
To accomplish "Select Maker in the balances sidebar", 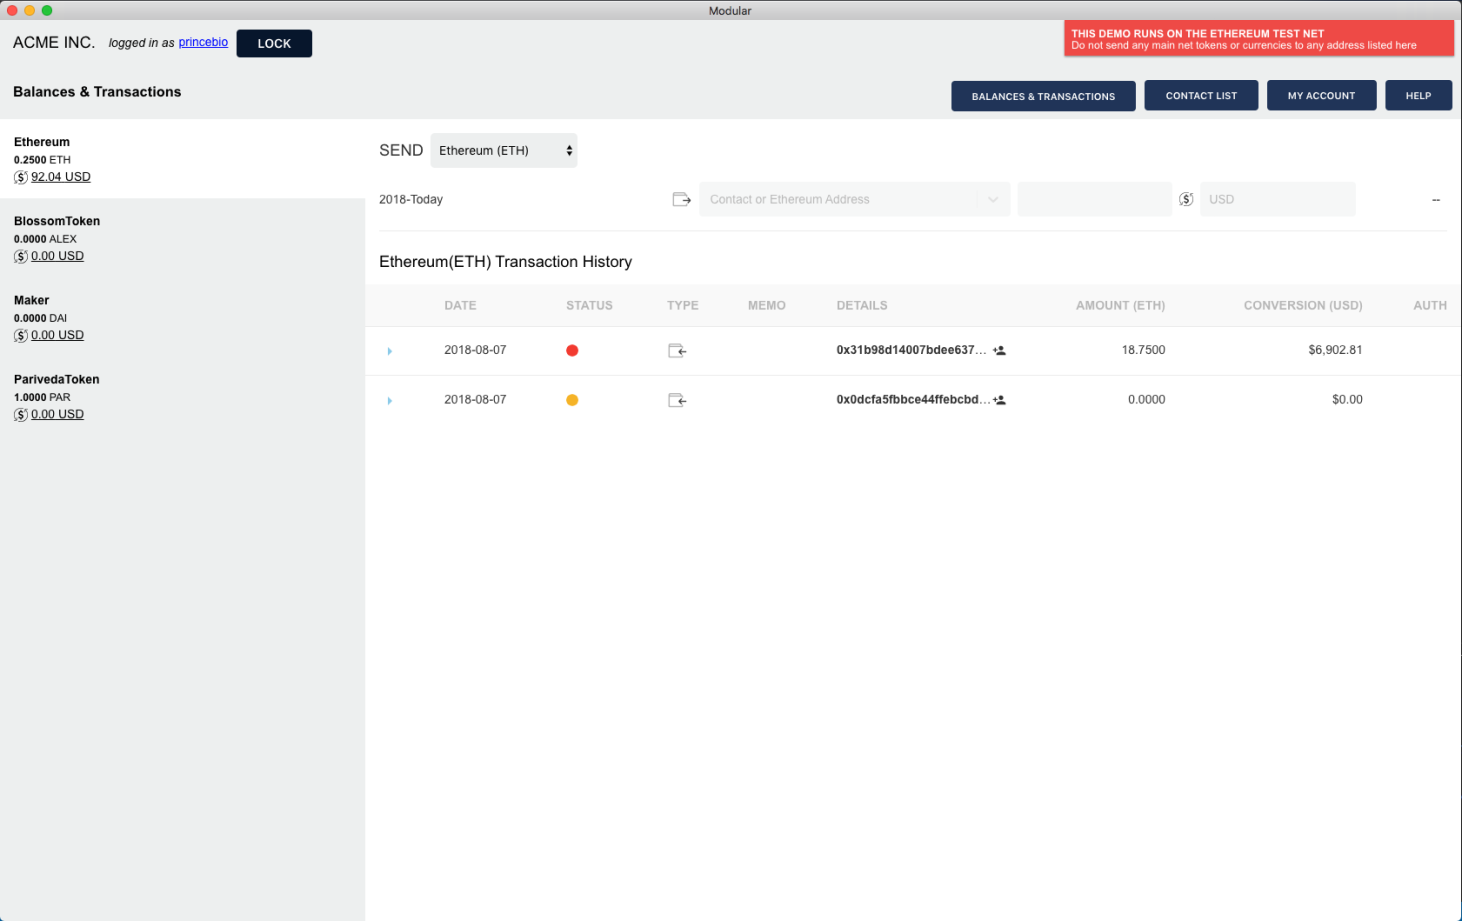I will click(182, 317).
